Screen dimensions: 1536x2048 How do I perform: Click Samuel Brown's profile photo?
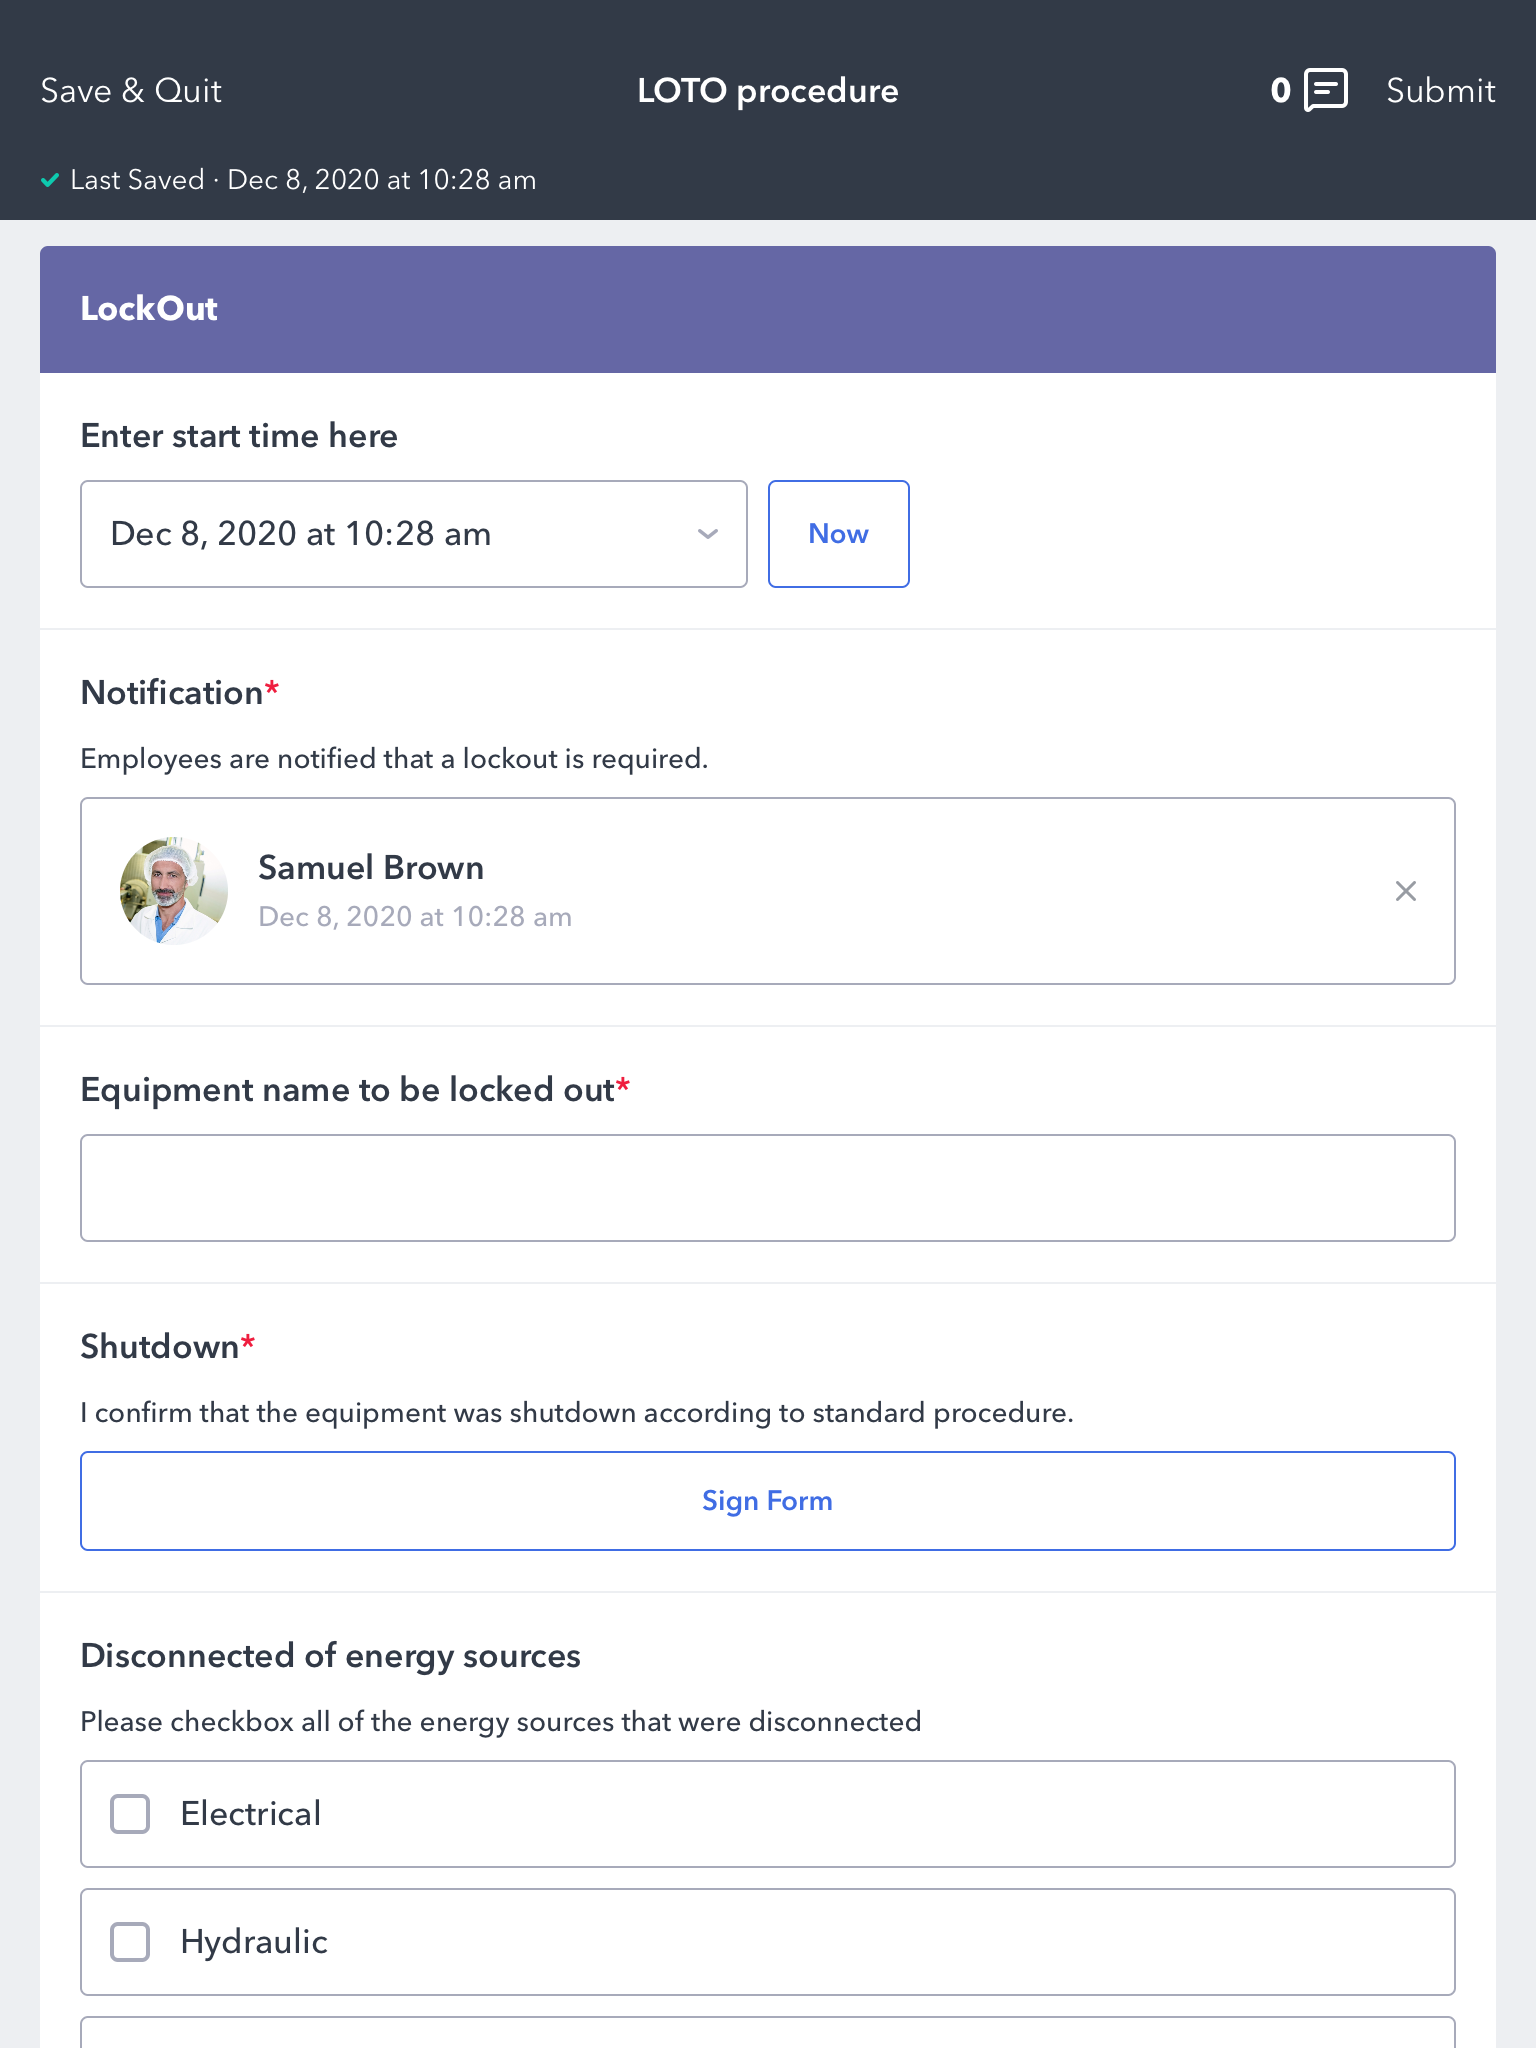pos(174,891)
